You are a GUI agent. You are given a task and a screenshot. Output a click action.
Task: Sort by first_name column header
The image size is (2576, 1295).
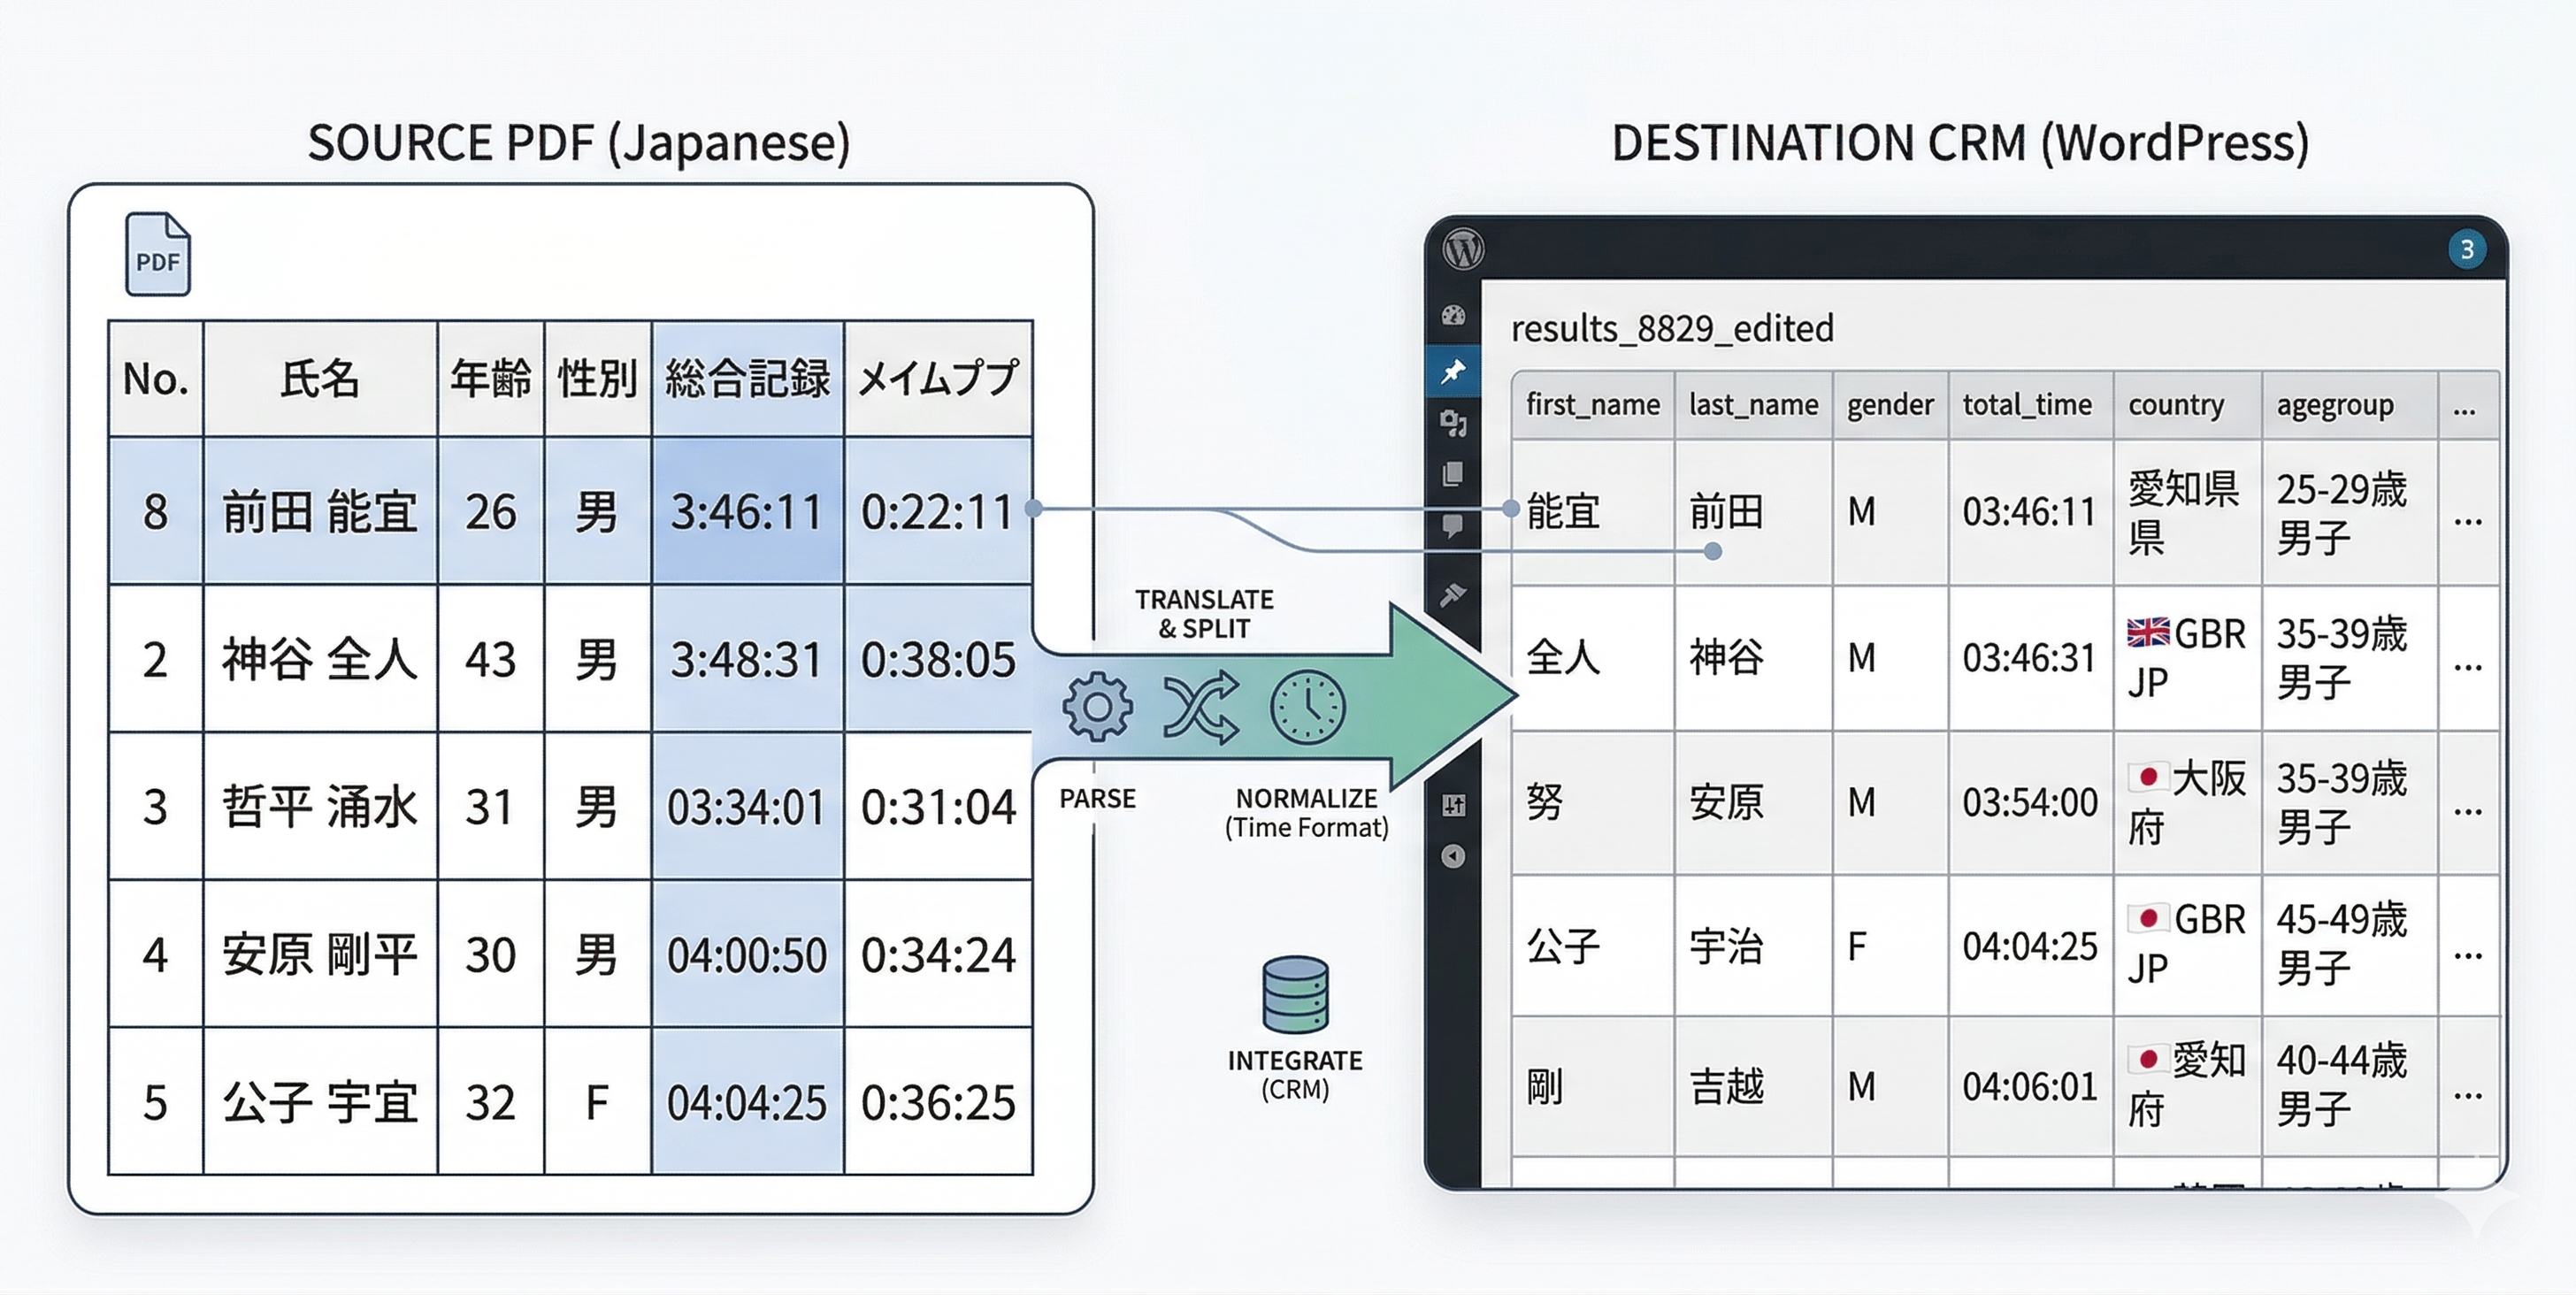pos(1592,405)
